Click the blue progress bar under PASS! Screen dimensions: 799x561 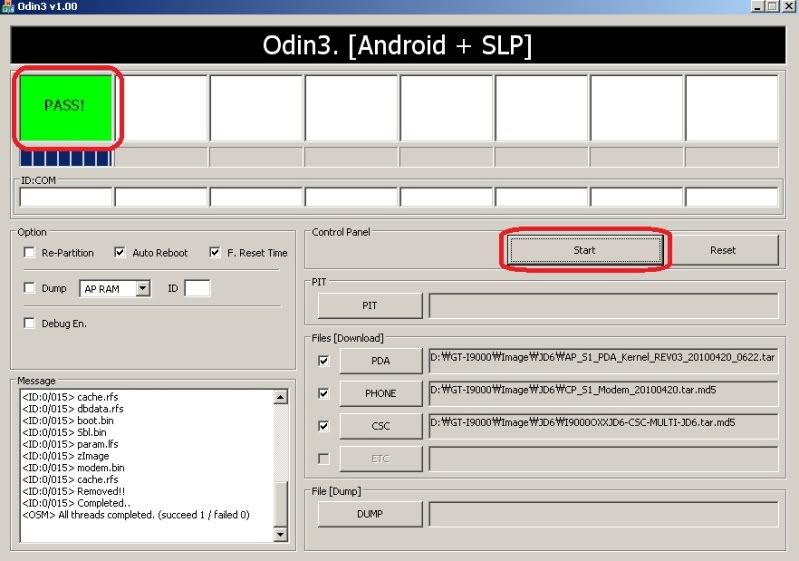coord(66,158)
